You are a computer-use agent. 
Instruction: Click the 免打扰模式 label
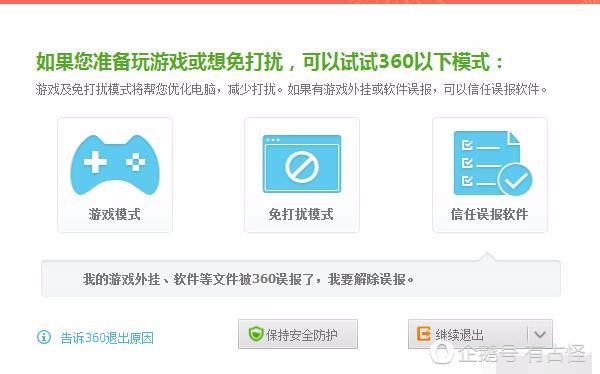coord(301,214)
